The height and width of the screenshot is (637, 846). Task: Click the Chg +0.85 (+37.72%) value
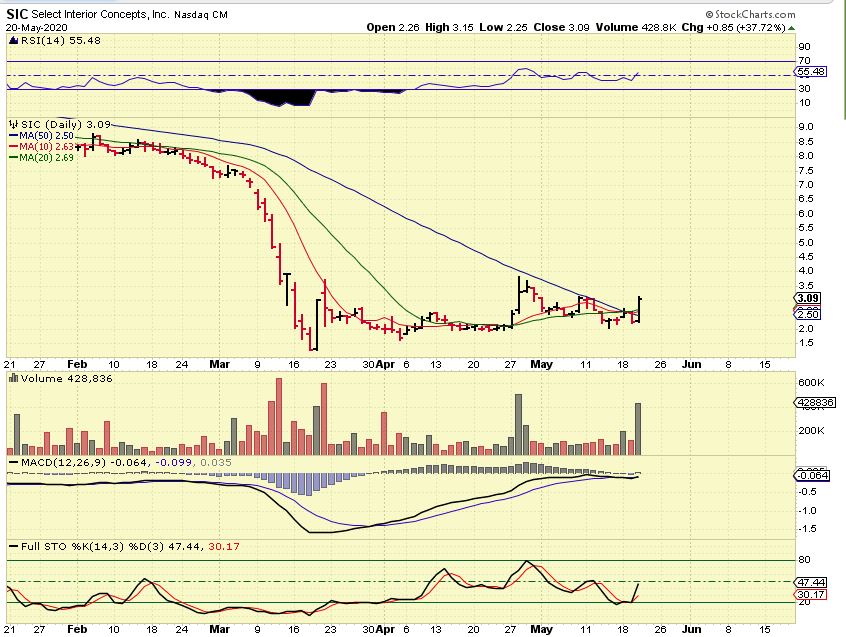coord(733,28)
